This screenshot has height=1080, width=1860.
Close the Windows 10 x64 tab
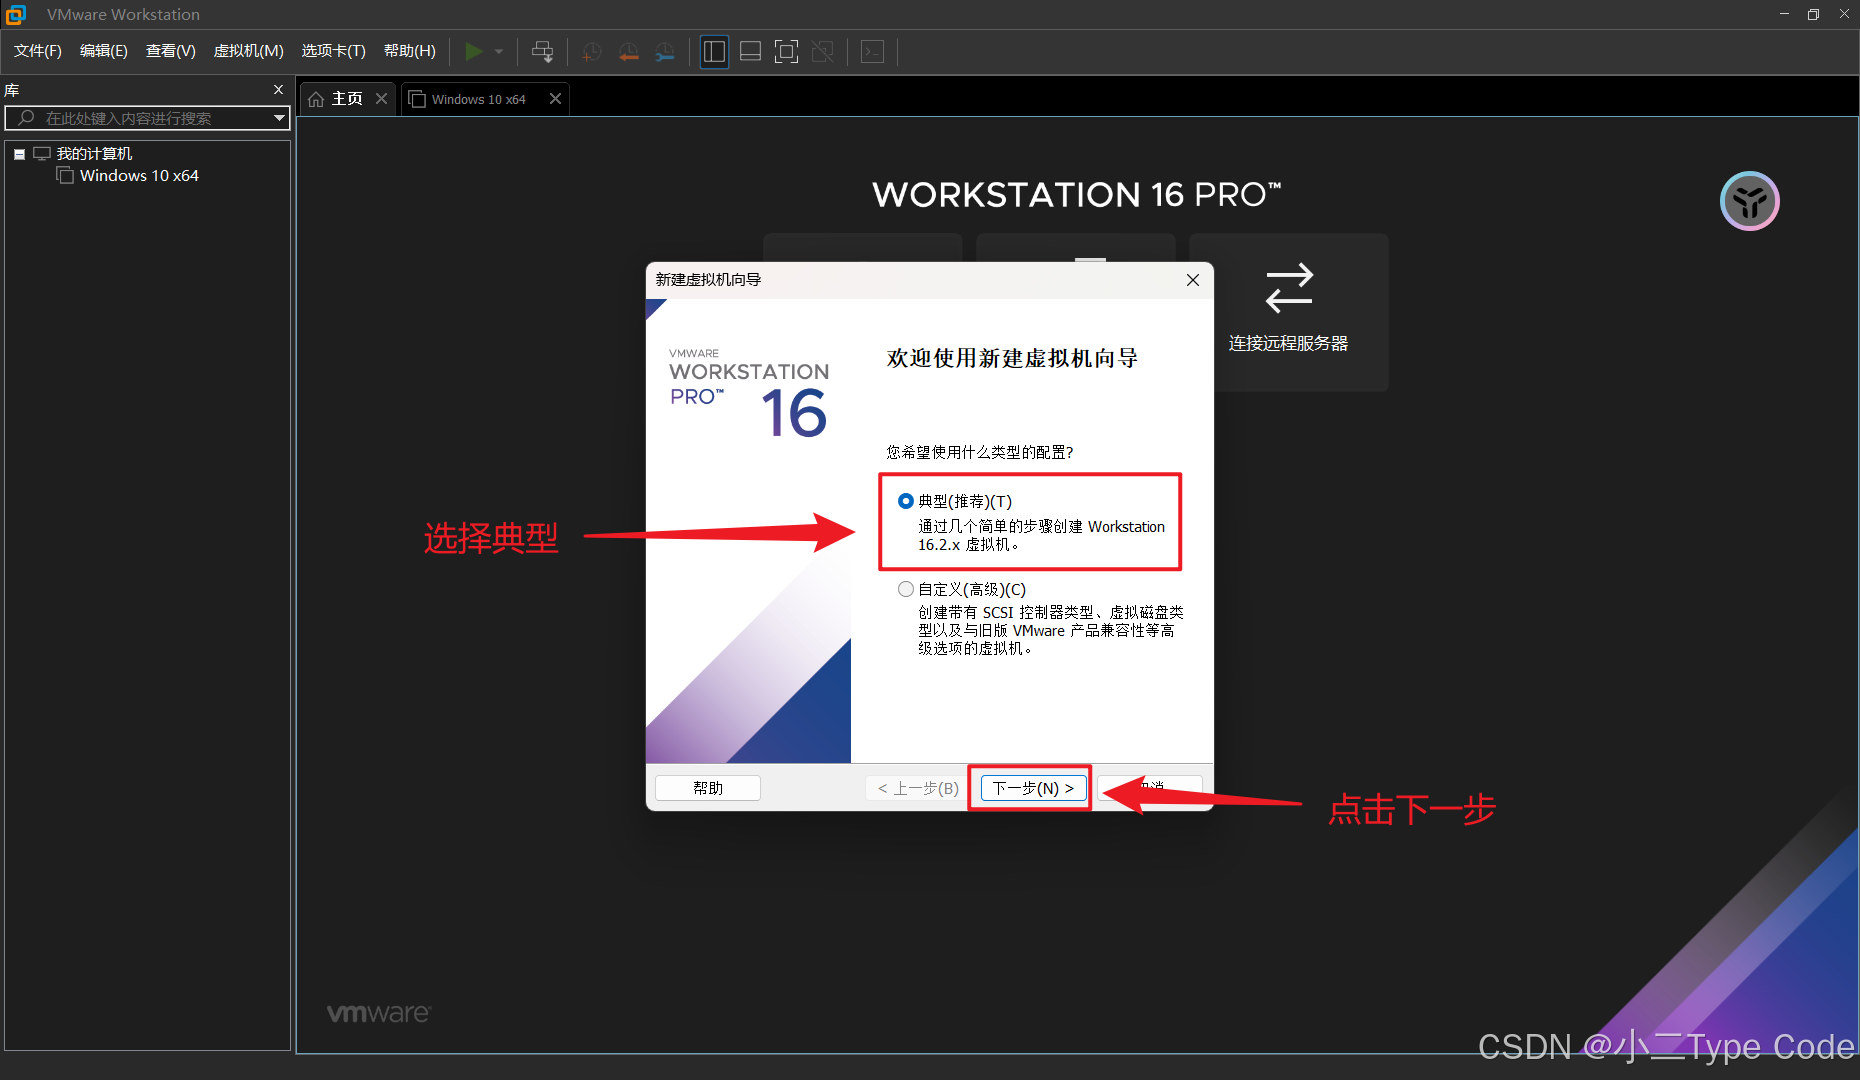coord(555,98)
